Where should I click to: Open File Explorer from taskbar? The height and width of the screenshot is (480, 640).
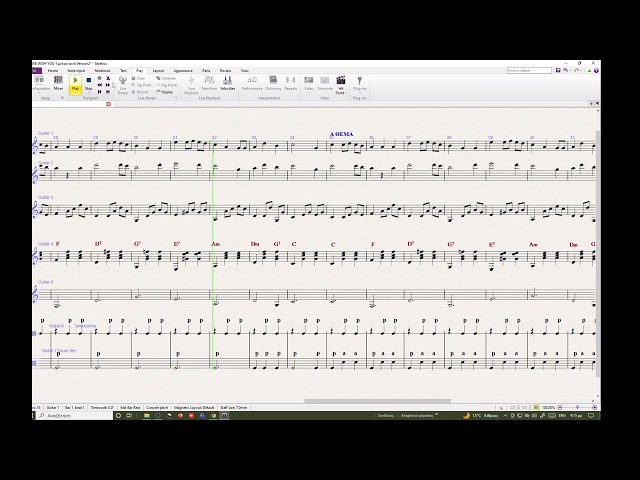[x=147, y=416]
